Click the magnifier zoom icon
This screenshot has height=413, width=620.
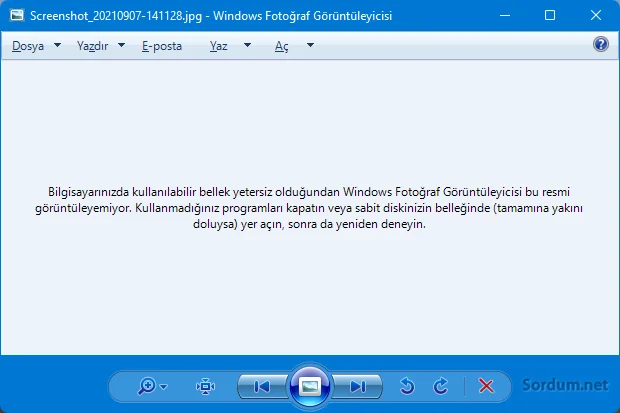tap(147, 386)
